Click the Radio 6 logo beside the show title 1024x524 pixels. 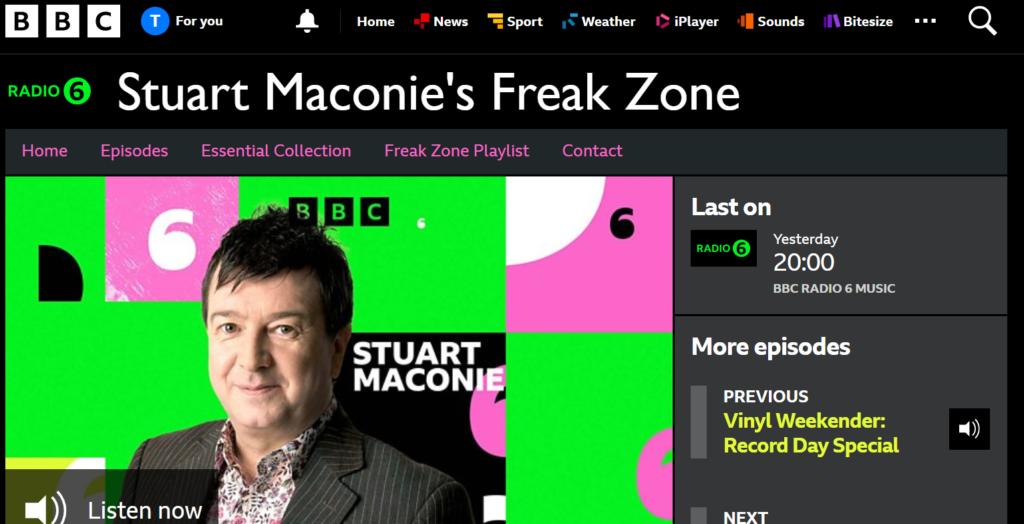pyautogui.click(x=49, y=91)
